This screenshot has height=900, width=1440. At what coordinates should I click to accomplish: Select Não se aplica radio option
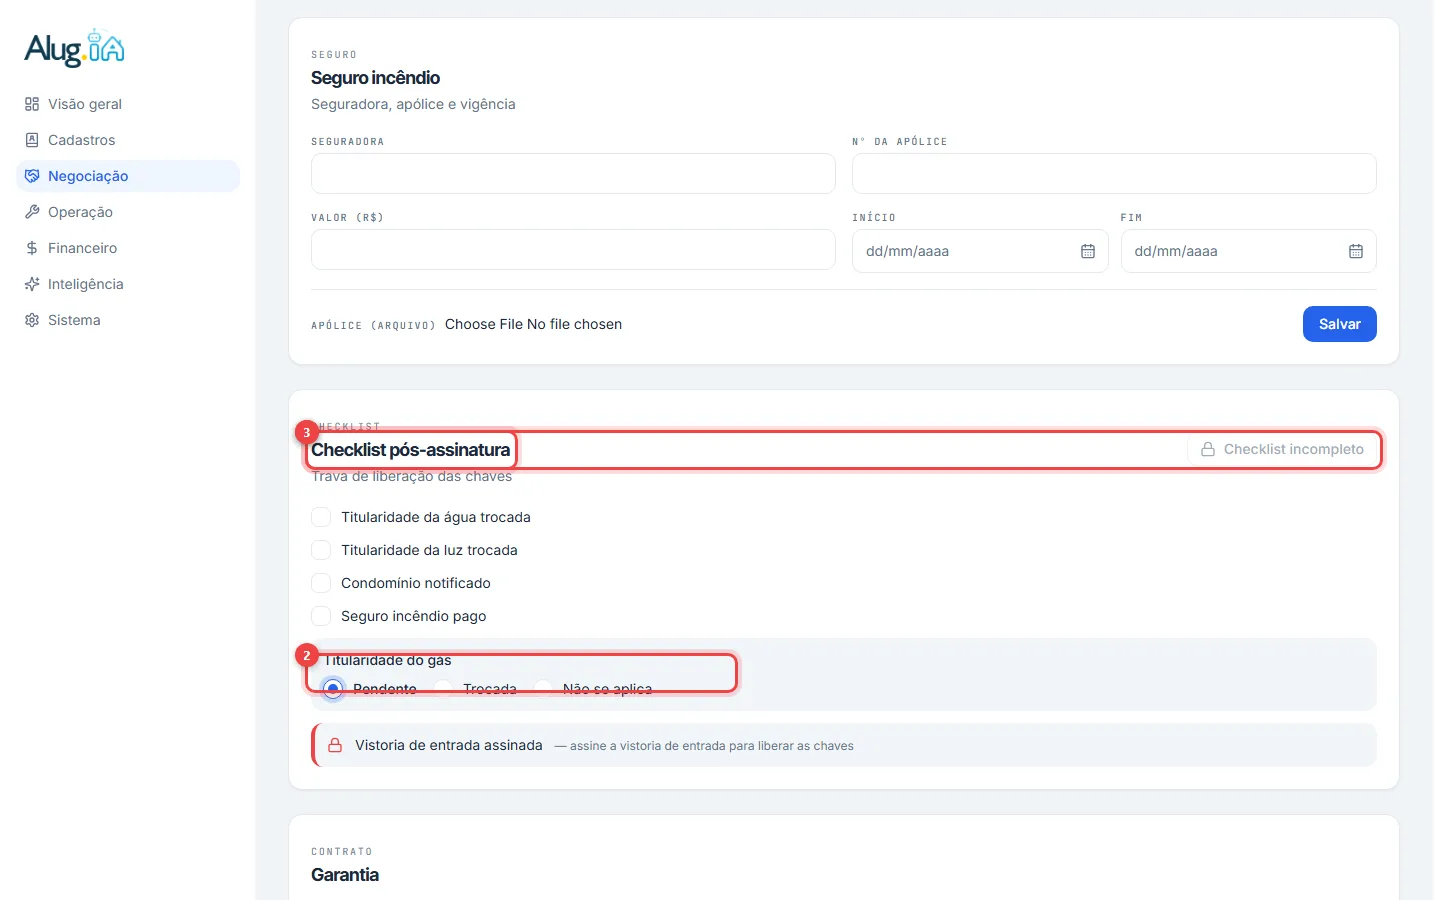coord(543,689)
